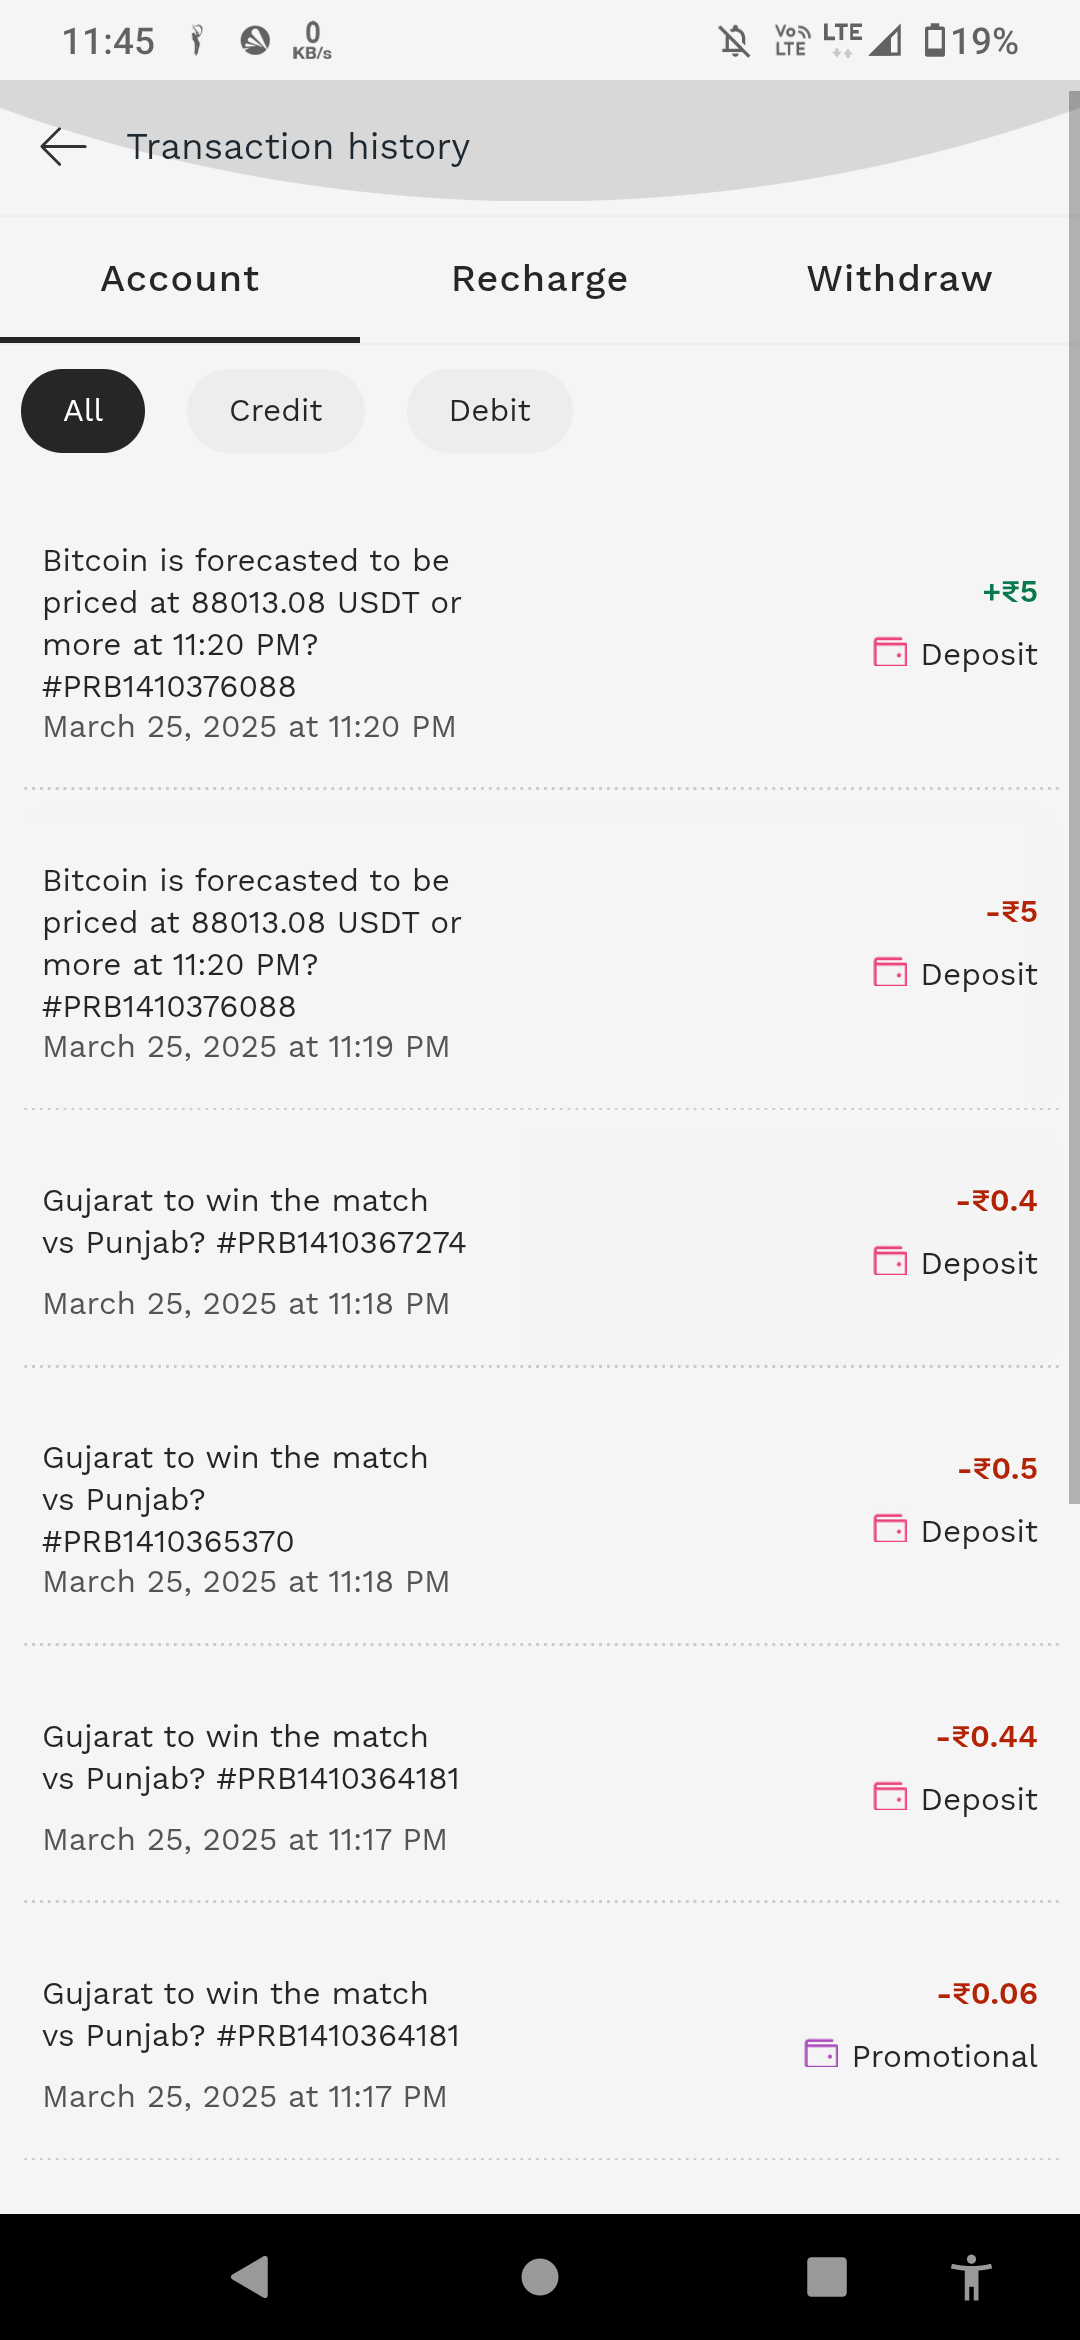1080x2340 pixels.
Task: Open recent apps with square button
Action: tap(827, 2277)
